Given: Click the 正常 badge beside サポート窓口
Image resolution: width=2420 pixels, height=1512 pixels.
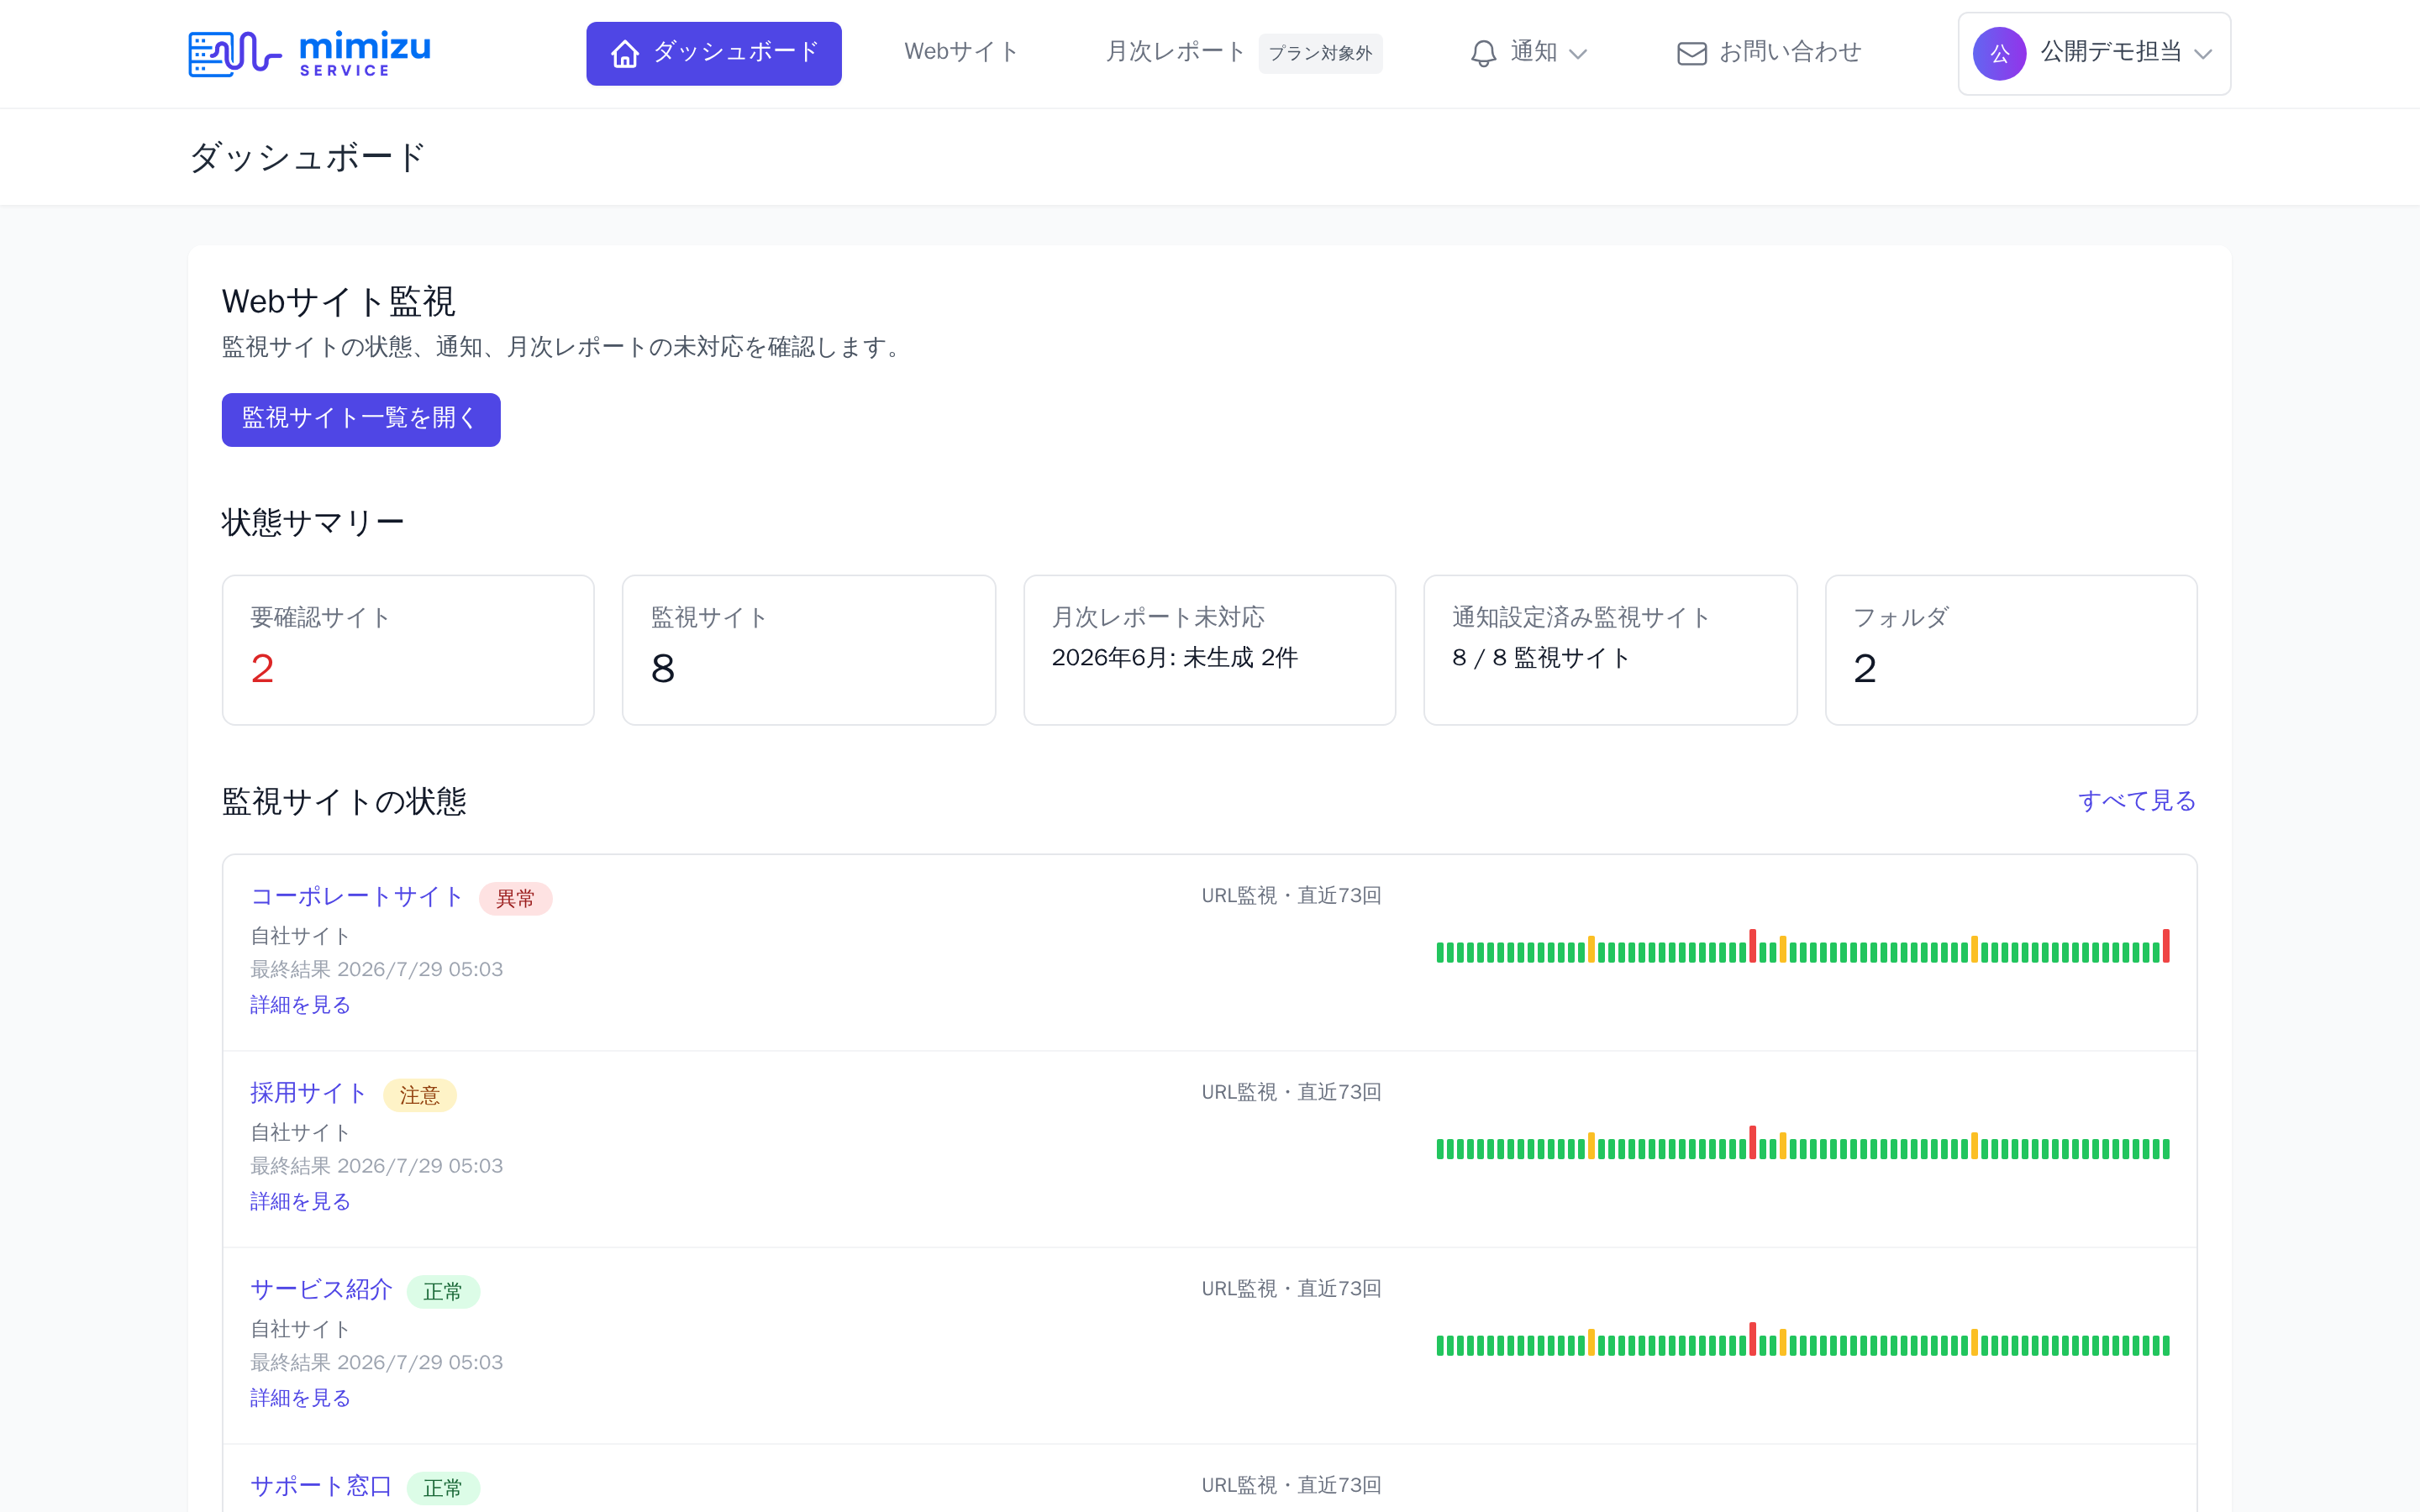Looking at the screenshot, I should coord(443,1488).
